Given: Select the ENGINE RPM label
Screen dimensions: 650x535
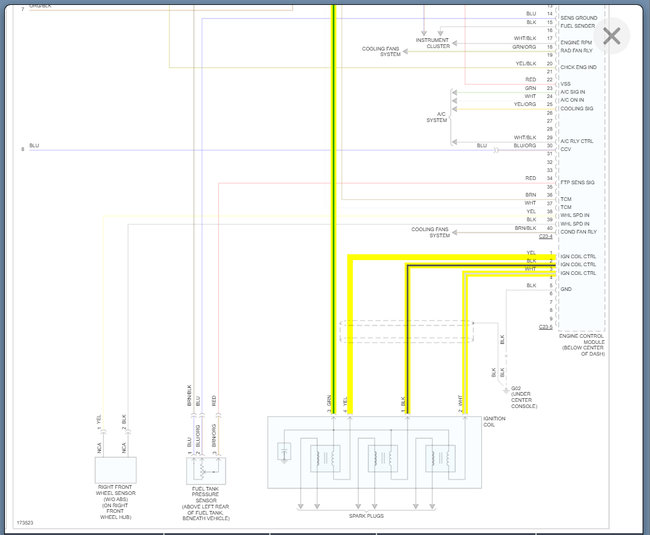Looking at the screenshot, I should pos(576,43).
